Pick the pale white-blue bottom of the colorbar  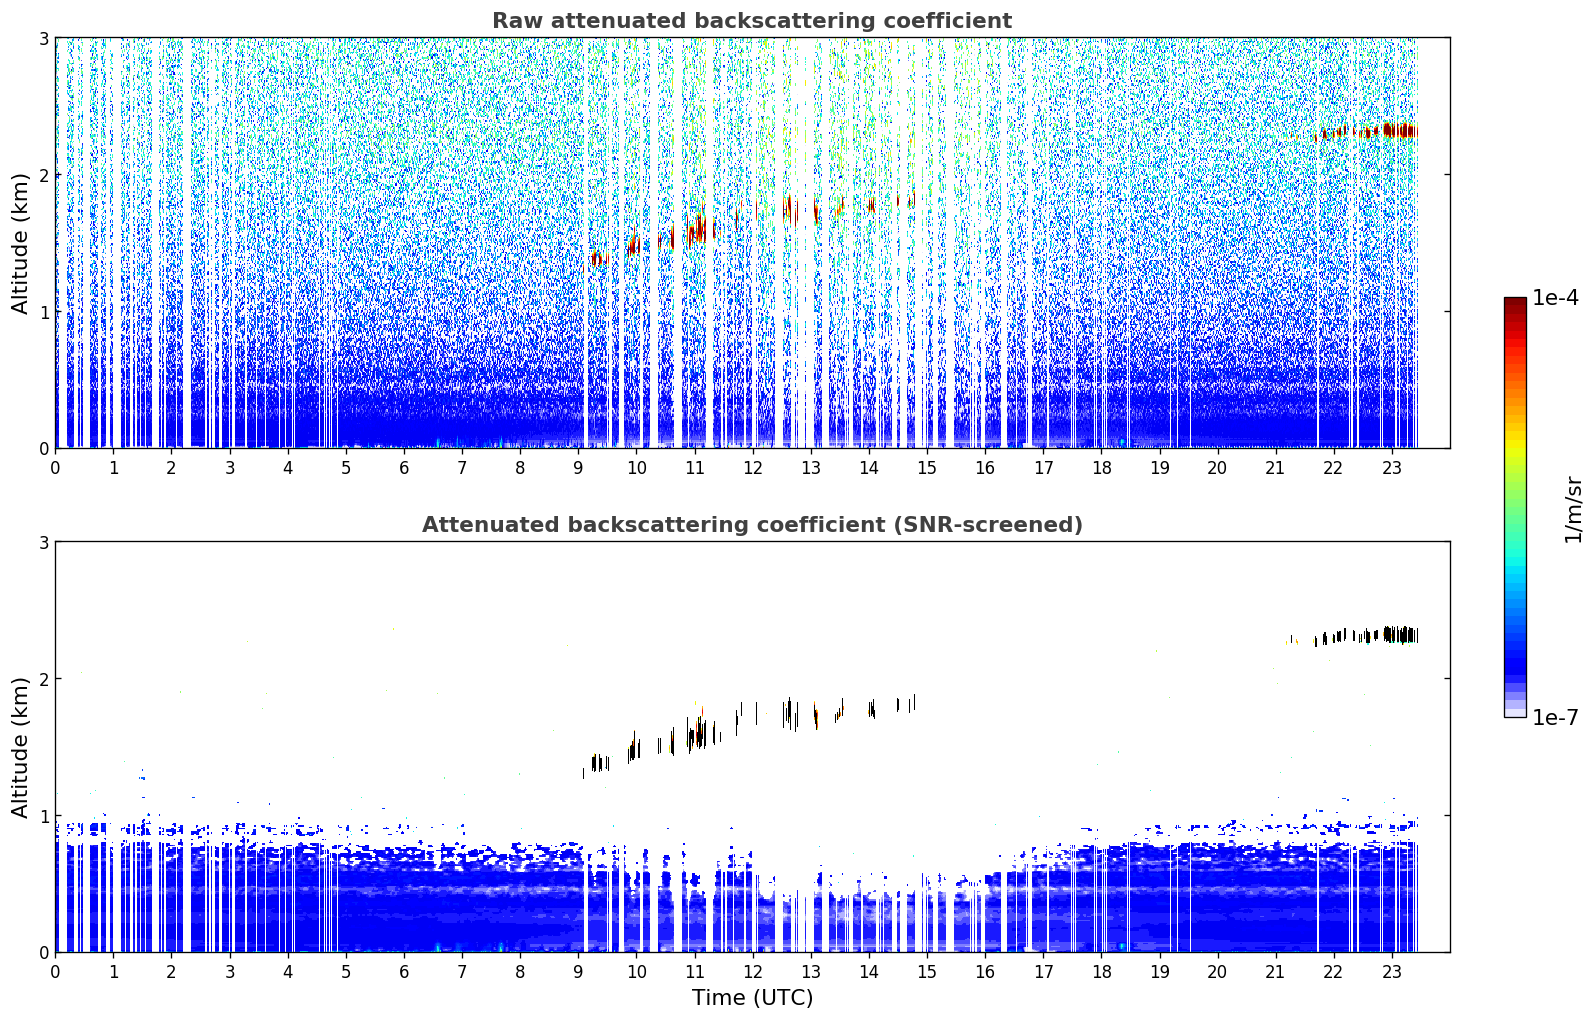[x=1514, y=712]
